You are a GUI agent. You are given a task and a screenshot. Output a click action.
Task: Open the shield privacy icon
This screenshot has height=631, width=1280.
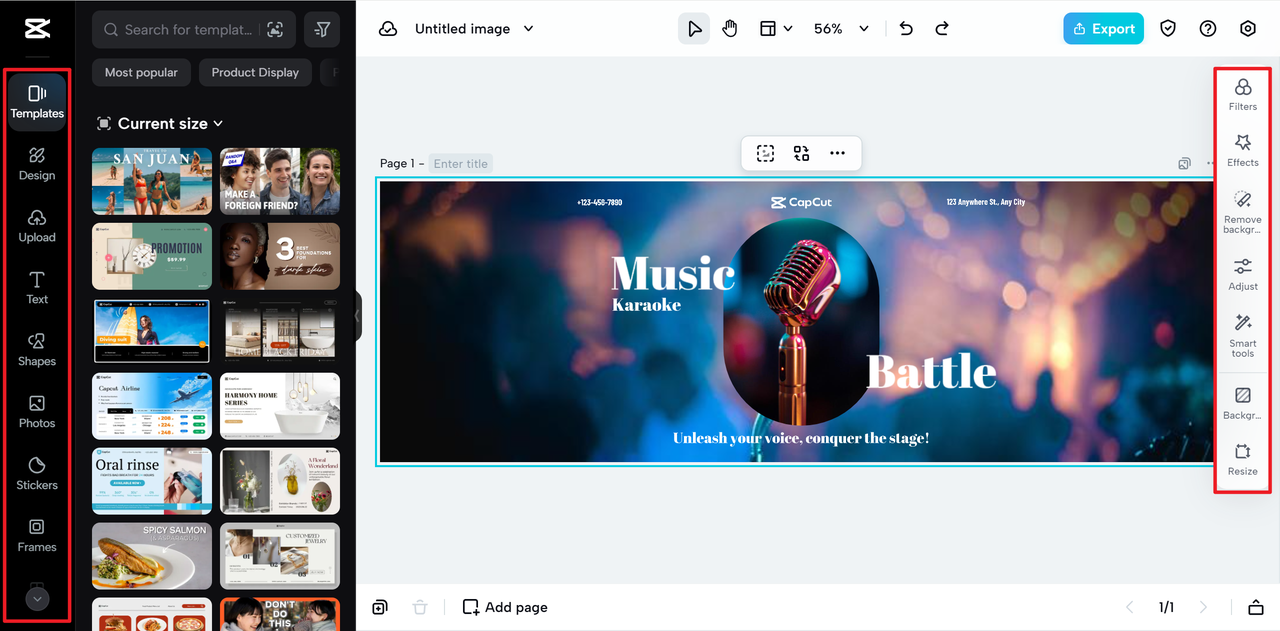click(x=1168, y=29)
